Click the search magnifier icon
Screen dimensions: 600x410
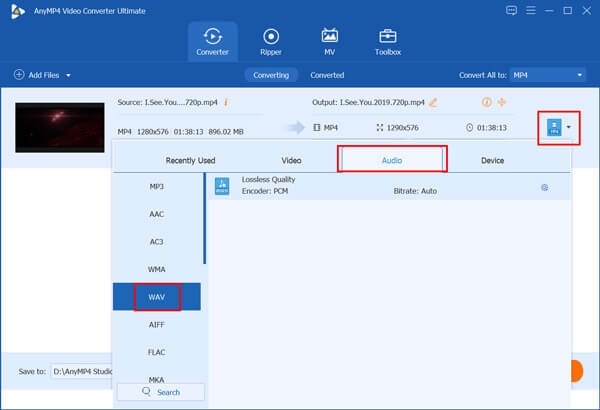point(146,391)
